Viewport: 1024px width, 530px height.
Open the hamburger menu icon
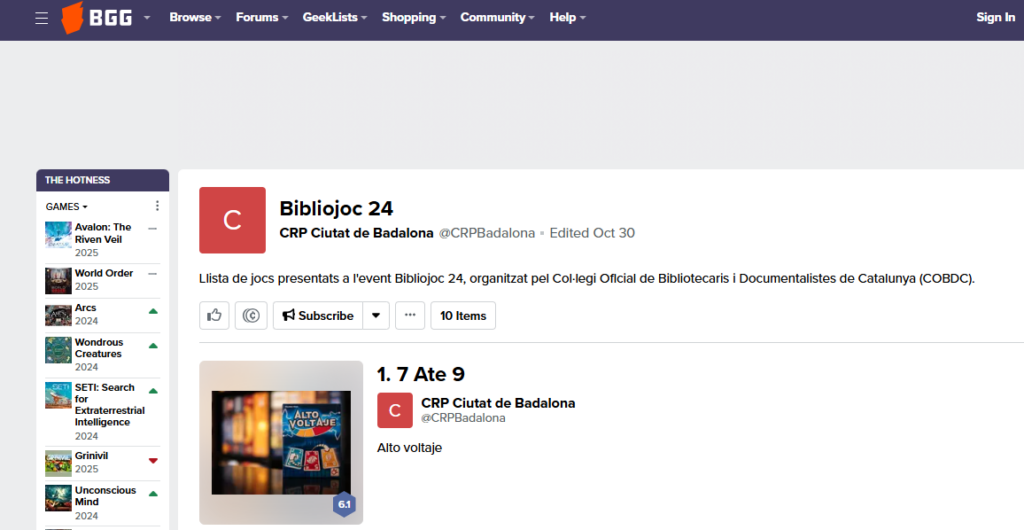click(x=41, y=18)
